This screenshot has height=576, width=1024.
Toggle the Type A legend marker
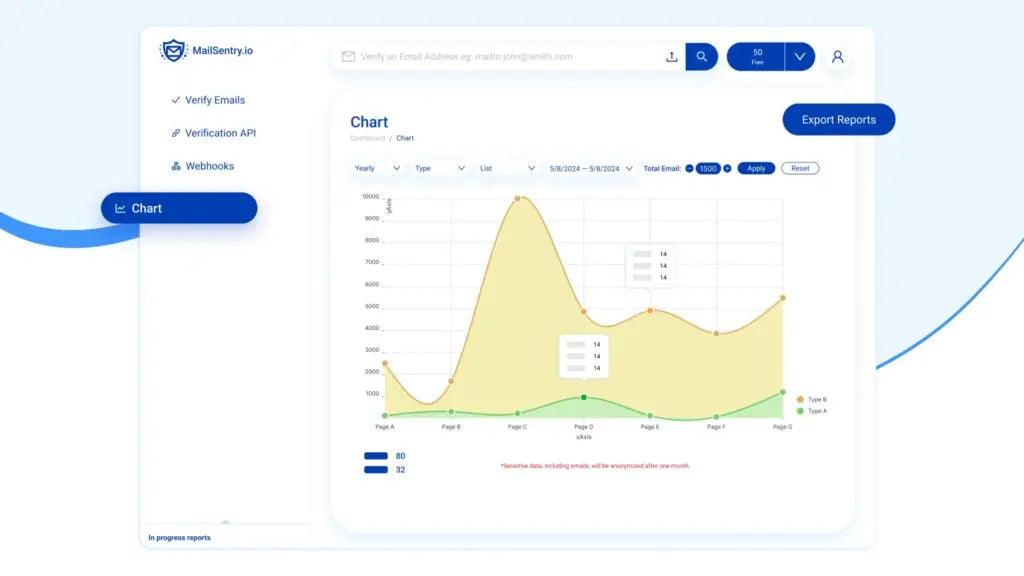tap(800, 411)
